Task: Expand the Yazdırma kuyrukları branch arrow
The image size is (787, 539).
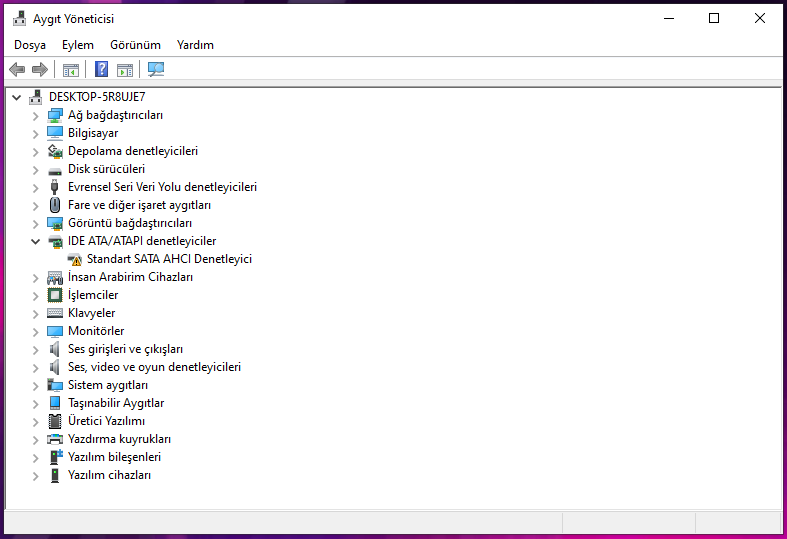Action: 35,440
